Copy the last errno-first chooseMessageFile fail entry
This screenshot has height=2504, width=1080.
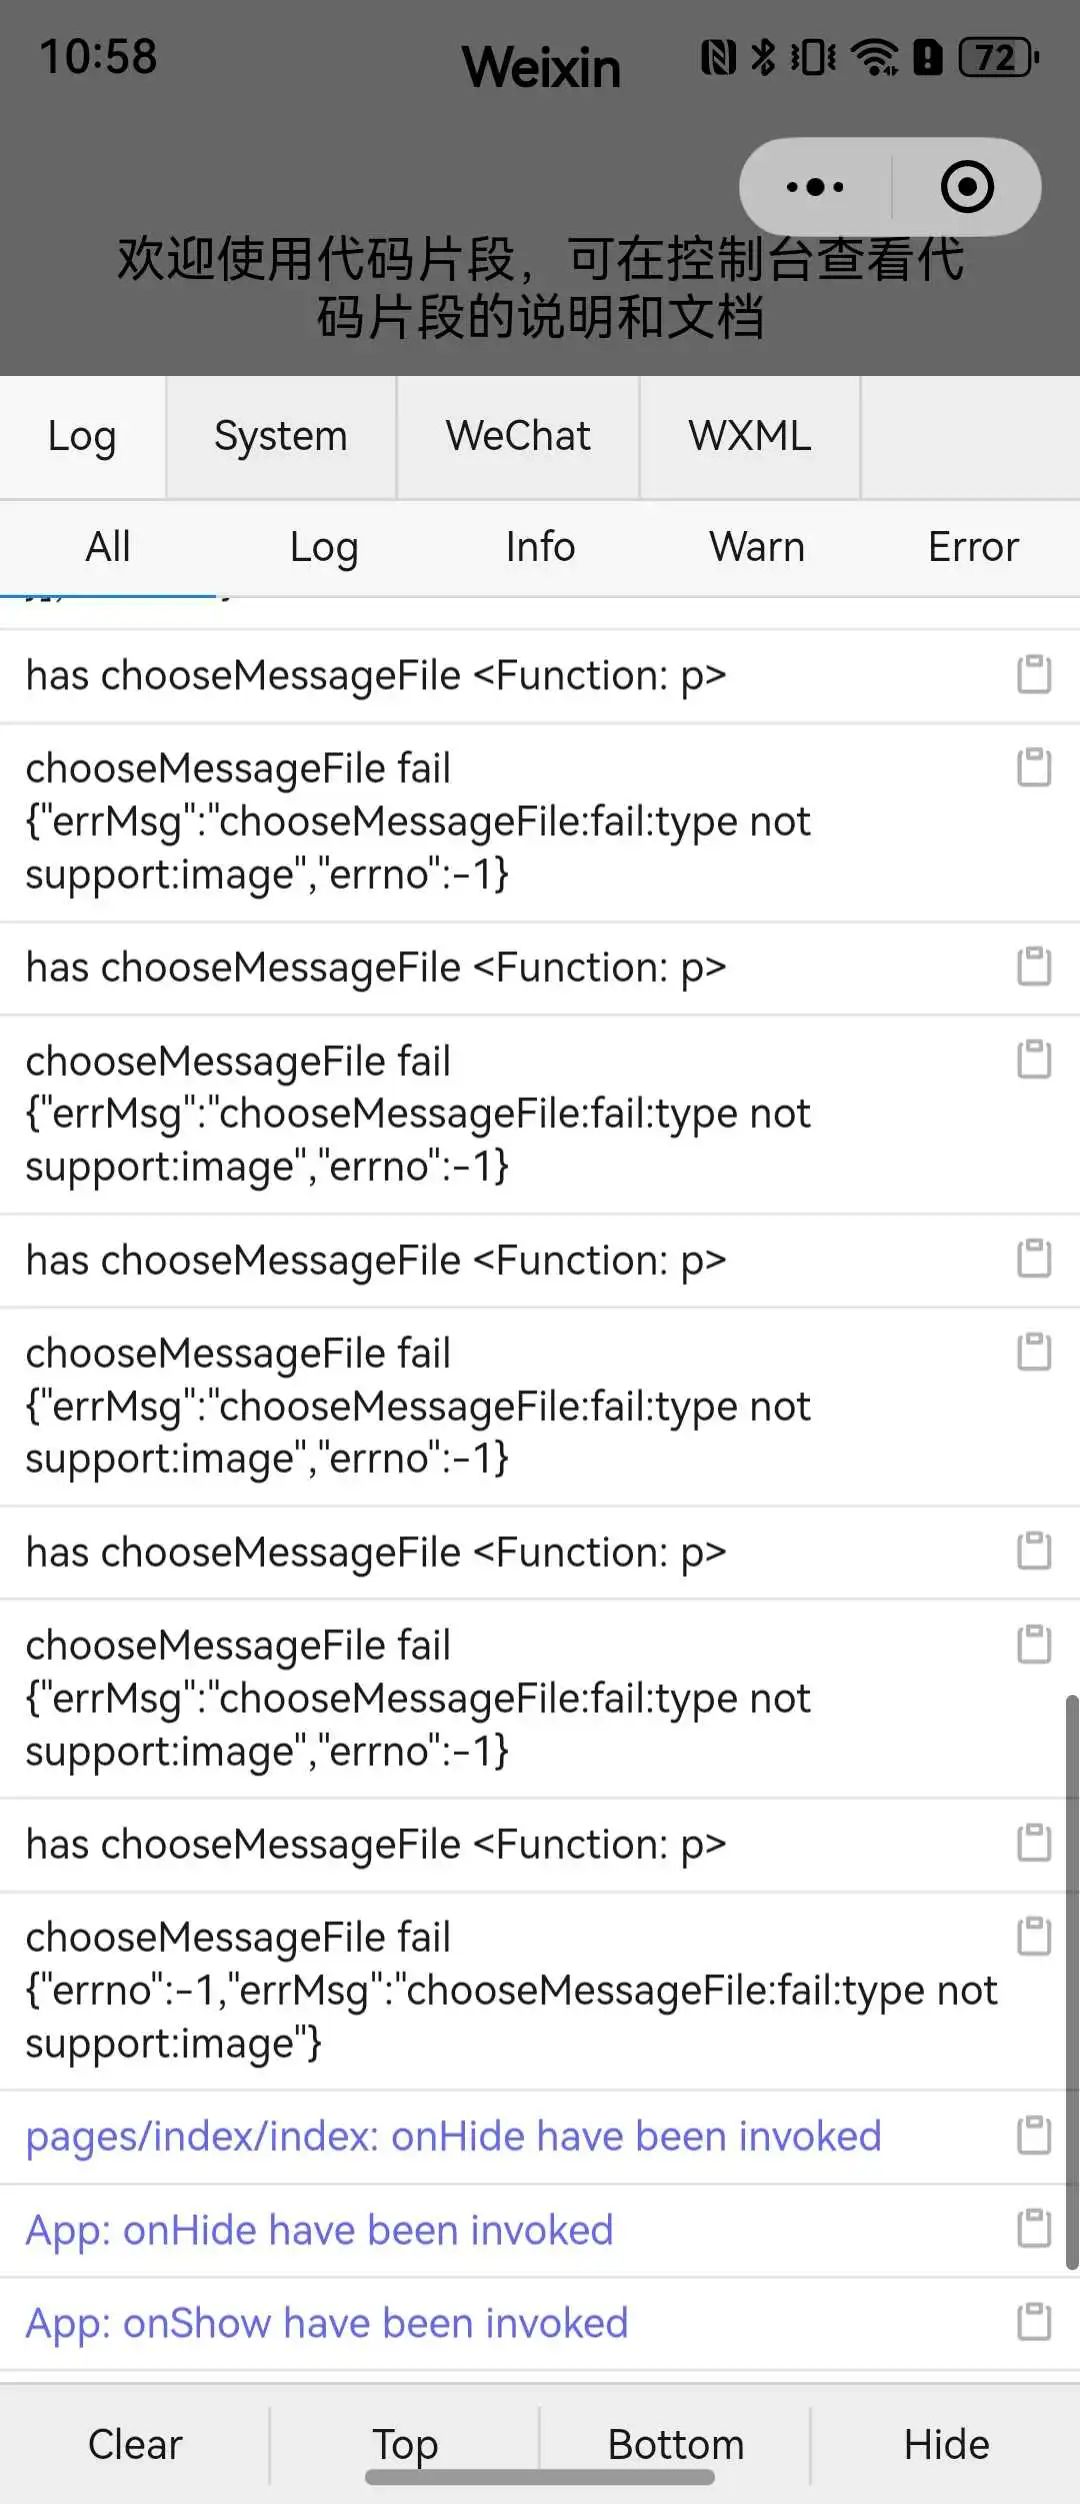point(1034,1937)
